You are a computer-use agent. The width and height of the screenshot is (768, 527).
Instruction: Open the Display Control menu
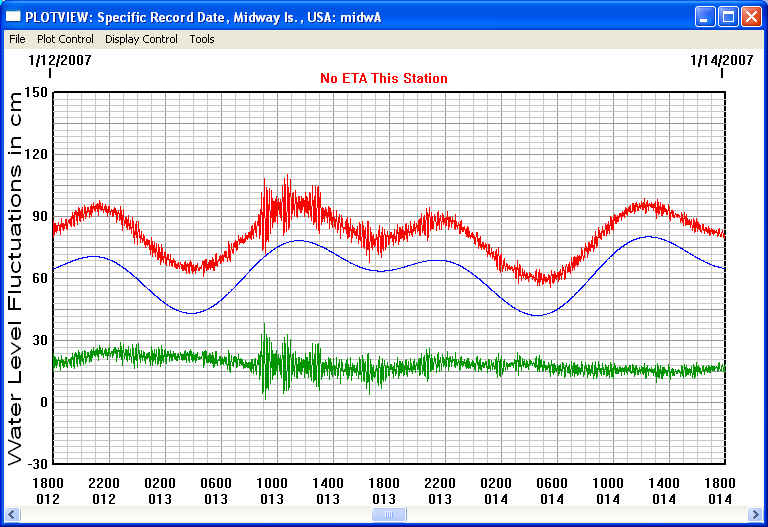coord(141,39)
